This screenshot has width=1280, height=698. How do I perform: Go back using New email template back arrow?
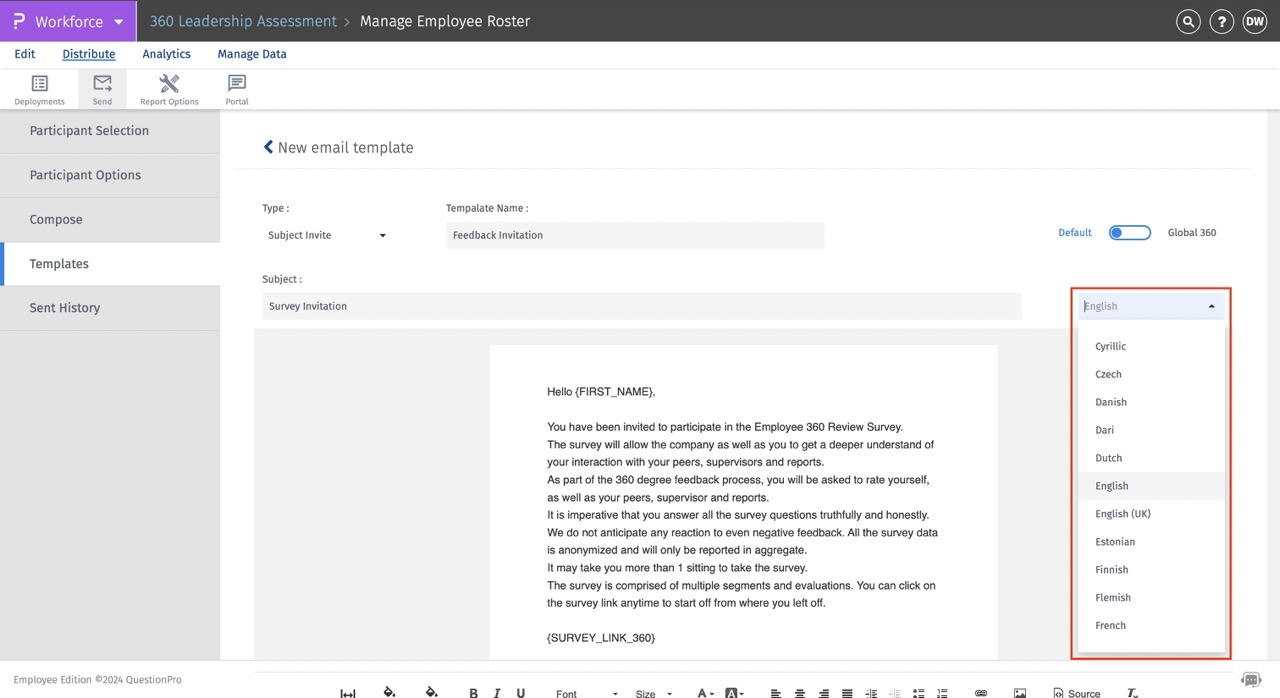pyautogui.click(x=268, y=146)
